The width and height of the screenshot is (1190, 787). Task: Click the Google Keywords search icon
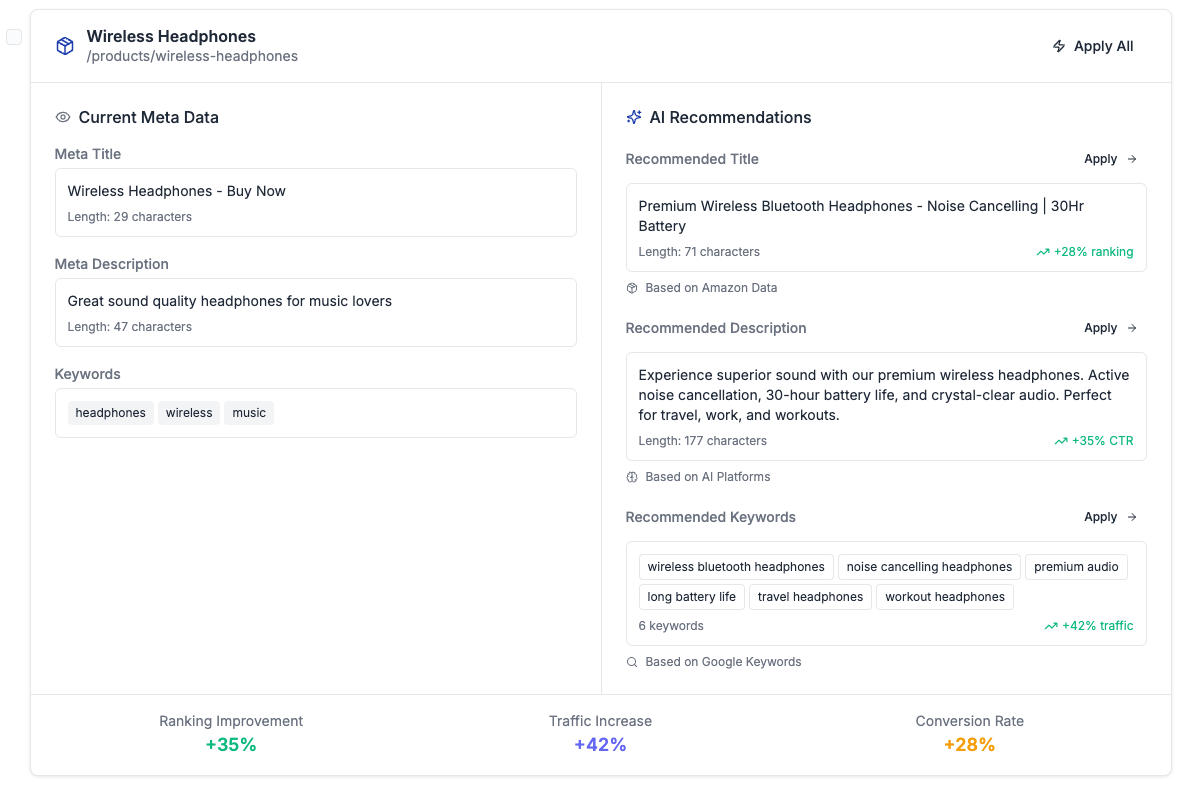[632, 662]
